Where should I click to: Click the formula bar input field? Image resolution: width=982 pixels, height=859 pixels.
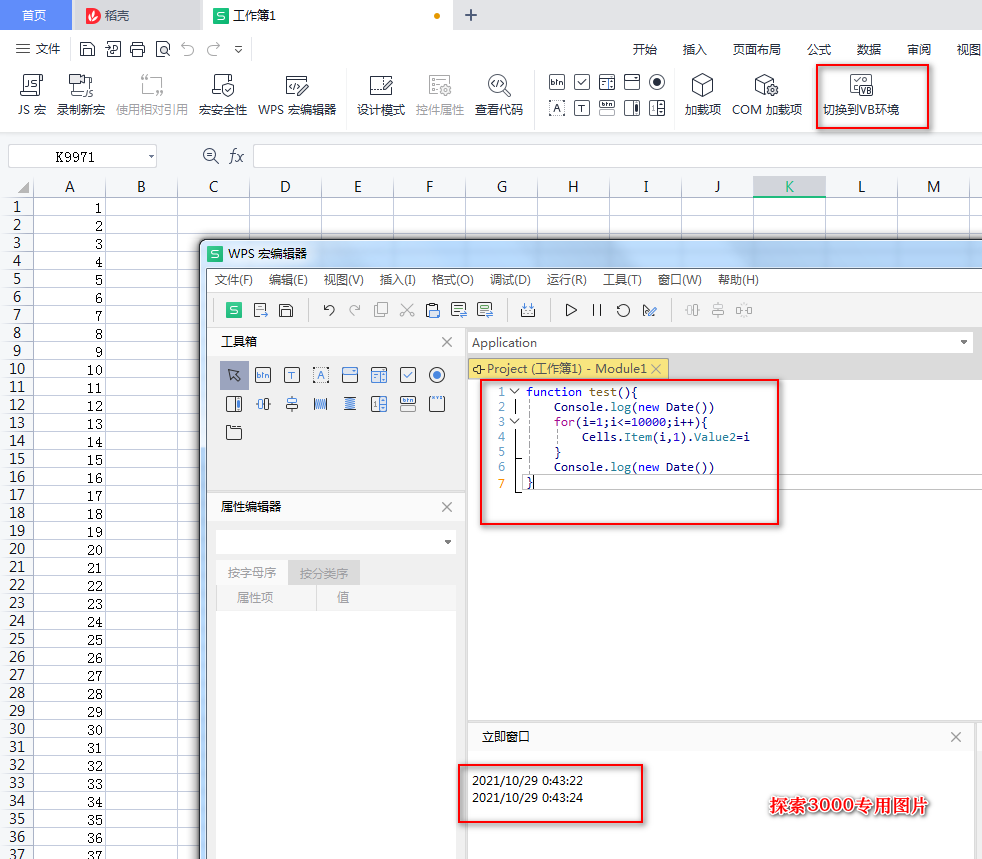point(617,156)
